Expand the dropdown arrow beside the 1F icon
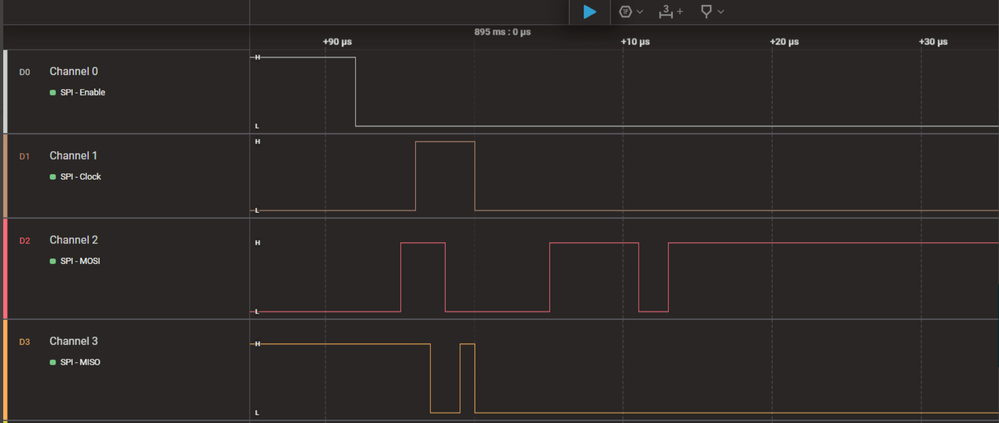This screenshot has height=423, width=999. click(x=640, y=12)
